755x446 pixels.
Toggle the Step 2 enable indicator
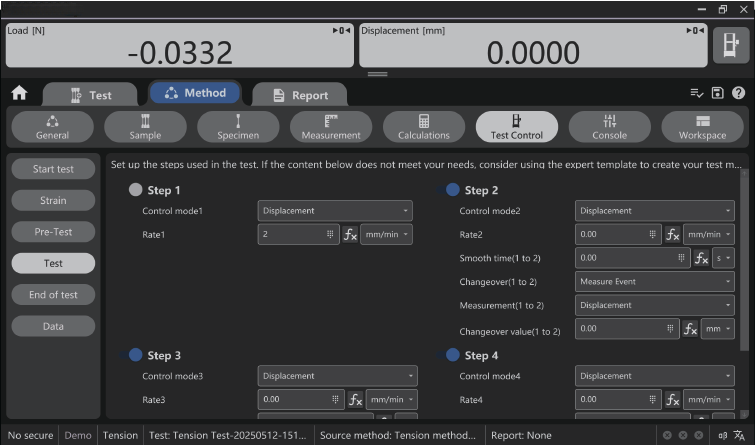pyautogui.click(x=453, y=190)
